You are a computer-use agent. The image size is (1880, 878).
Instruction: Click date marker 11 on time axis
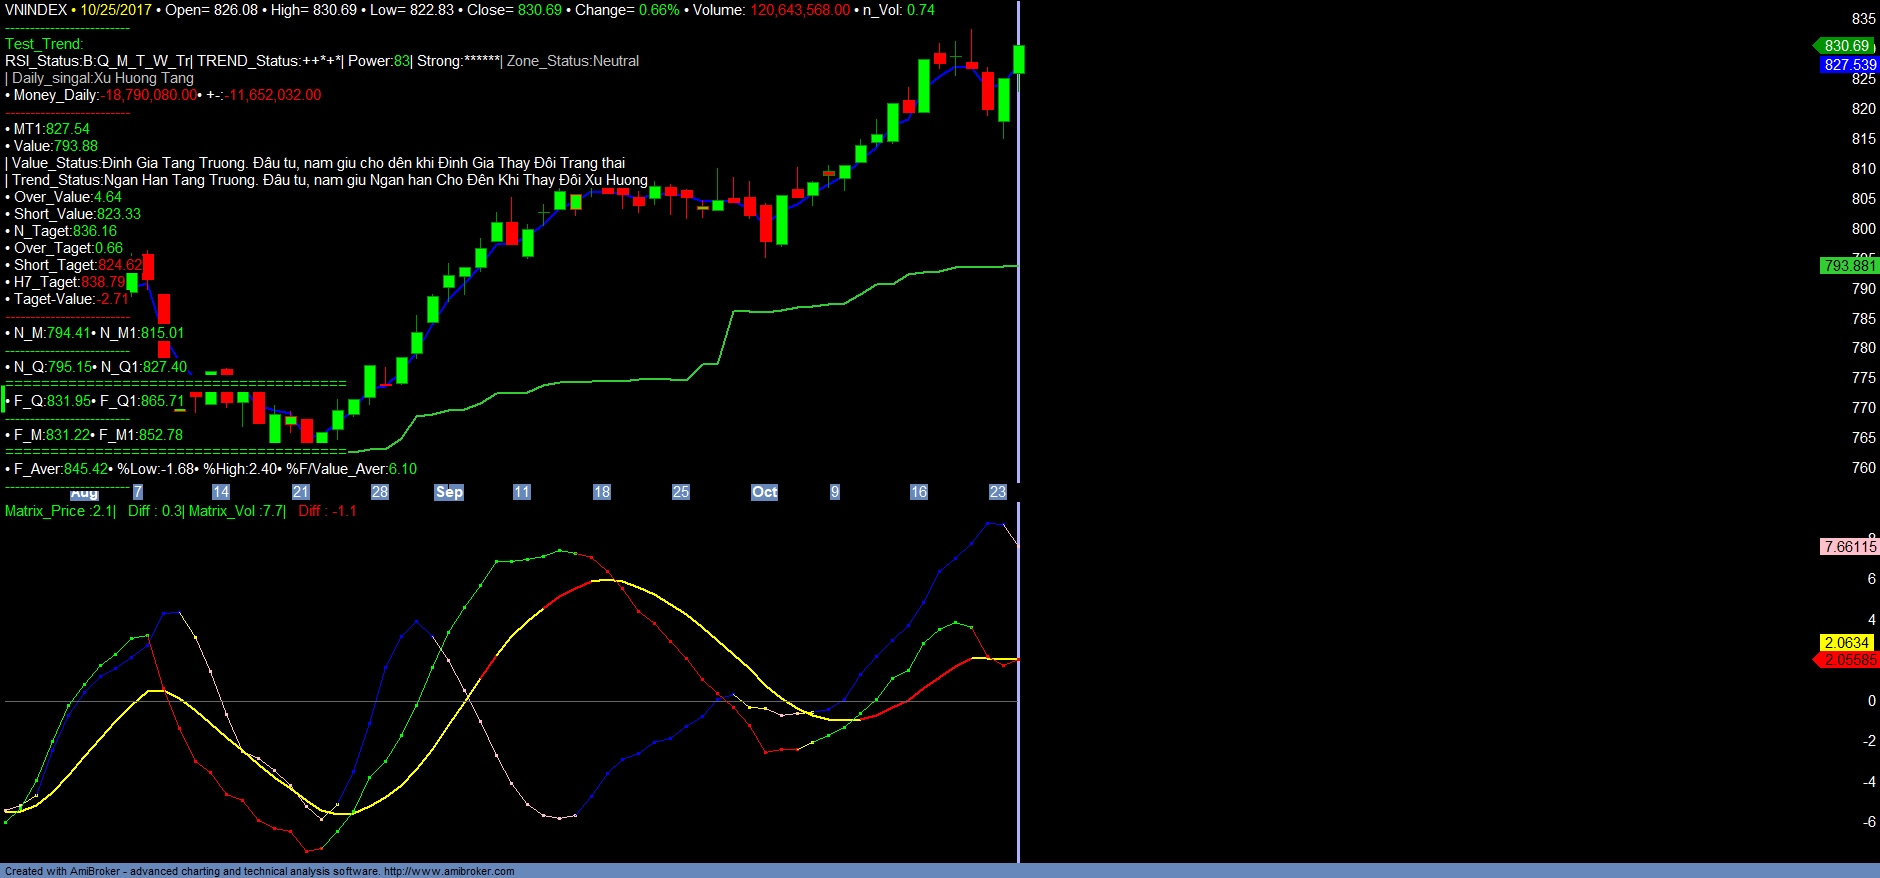coord(521,492)
